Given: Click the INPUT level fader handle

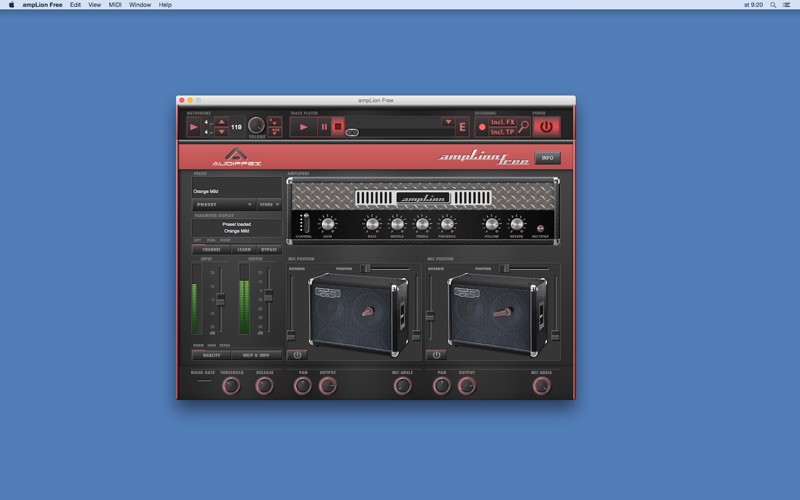Looking at the screenshot, I should [220, 299].
